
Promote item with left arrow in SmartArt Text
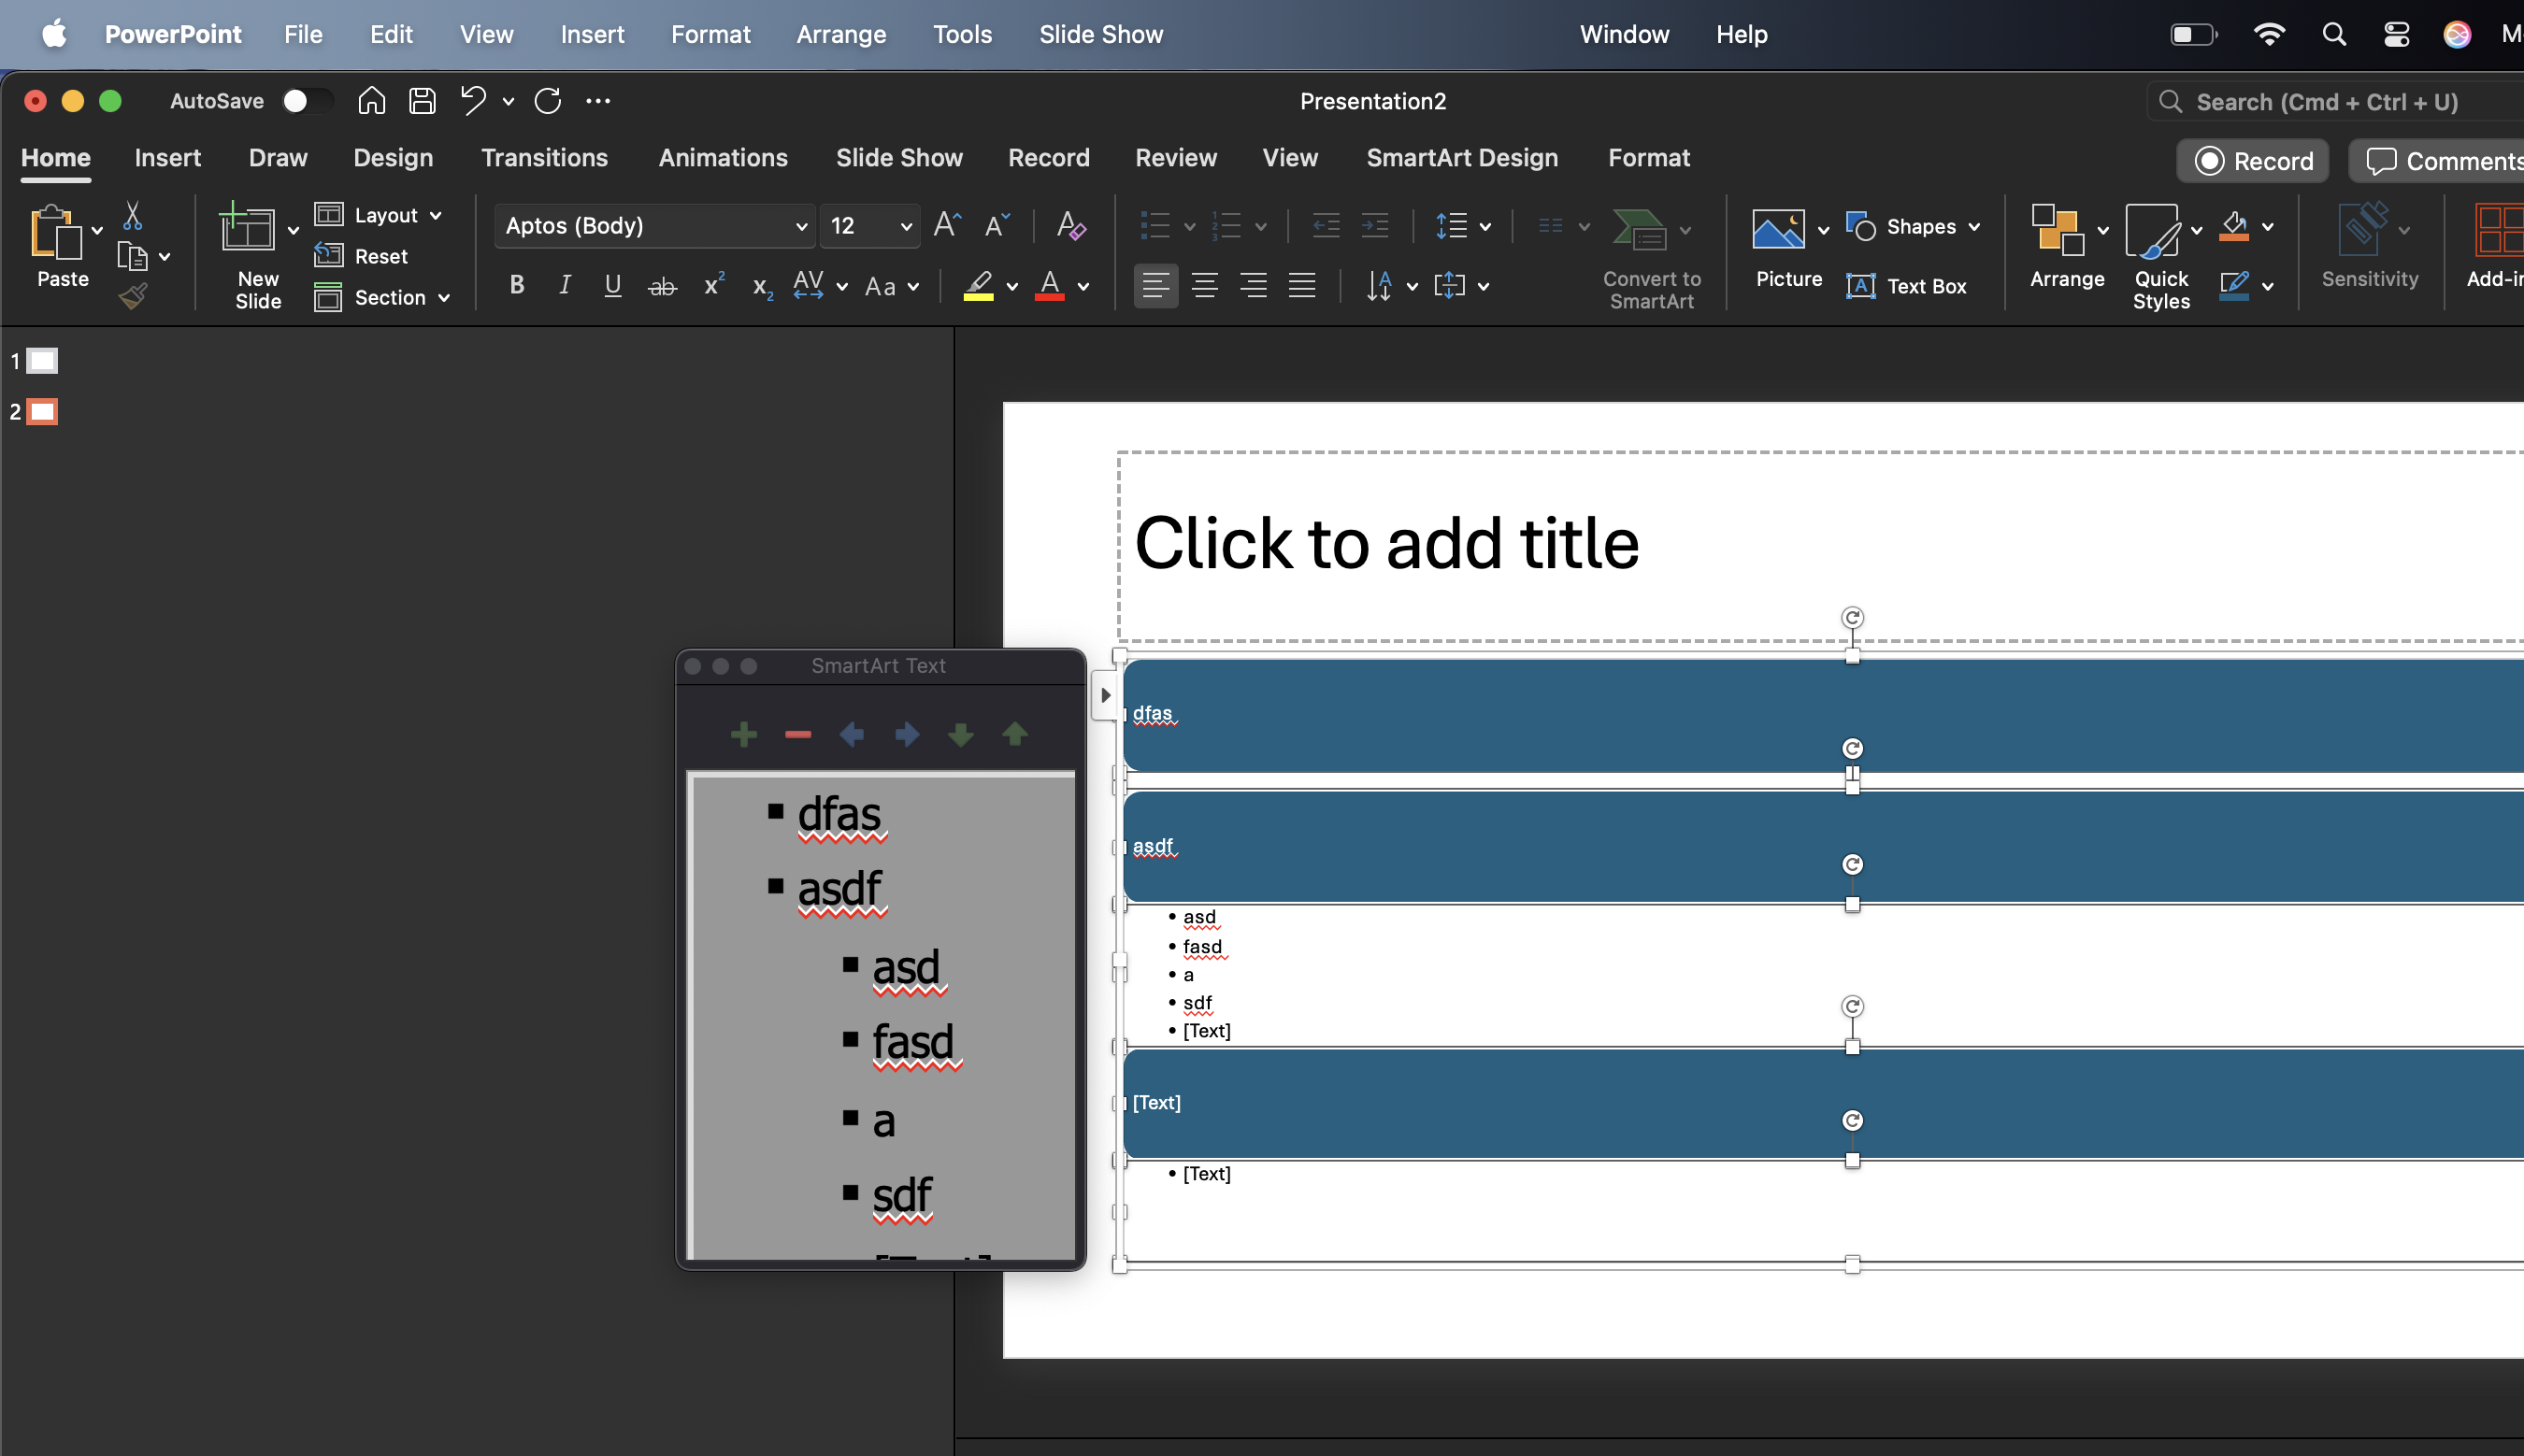pyautogui.click(x=852, y=735)
